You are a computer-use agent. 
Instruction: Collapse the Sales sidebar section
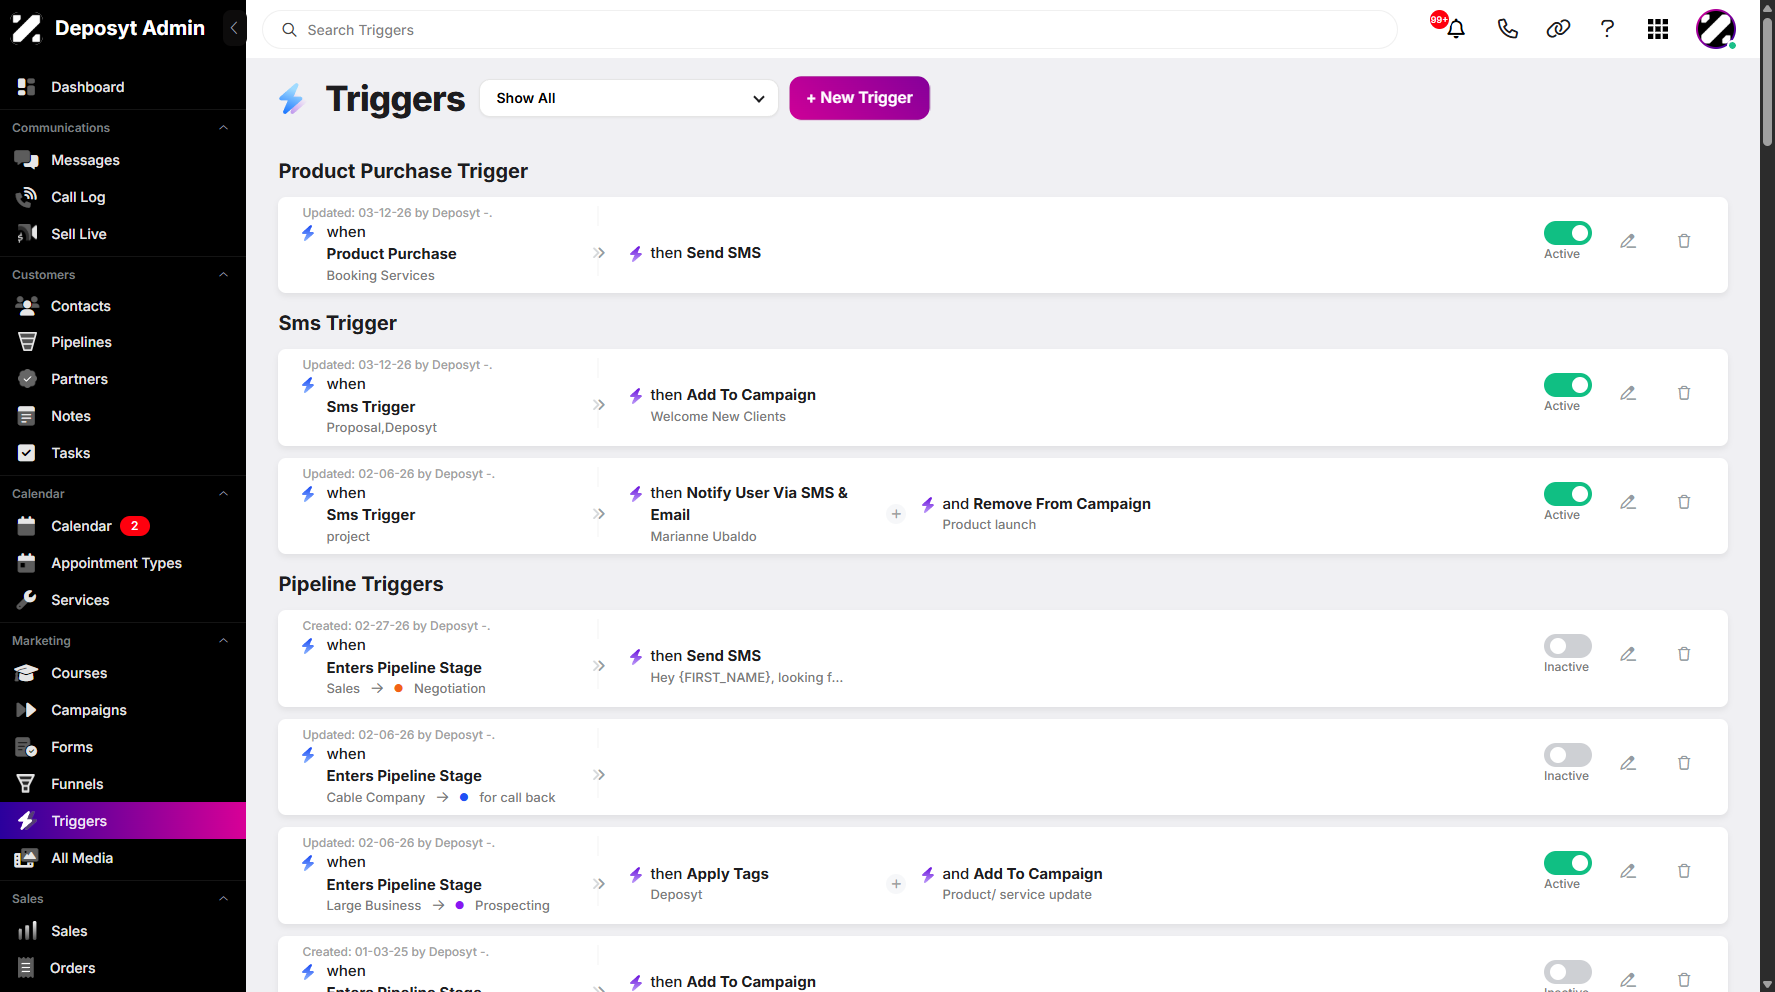pyautogui.click(x=224, y=899)
